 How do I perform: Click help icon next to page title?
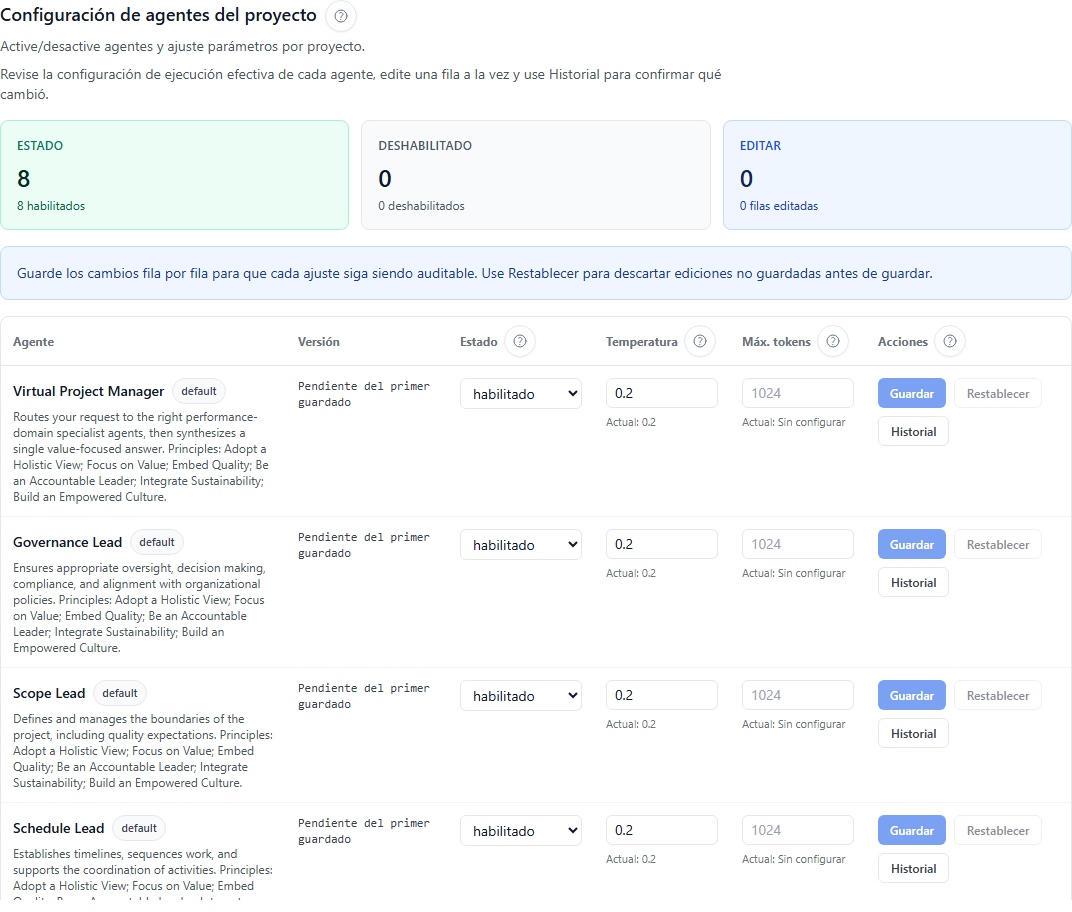pos(341,17)
